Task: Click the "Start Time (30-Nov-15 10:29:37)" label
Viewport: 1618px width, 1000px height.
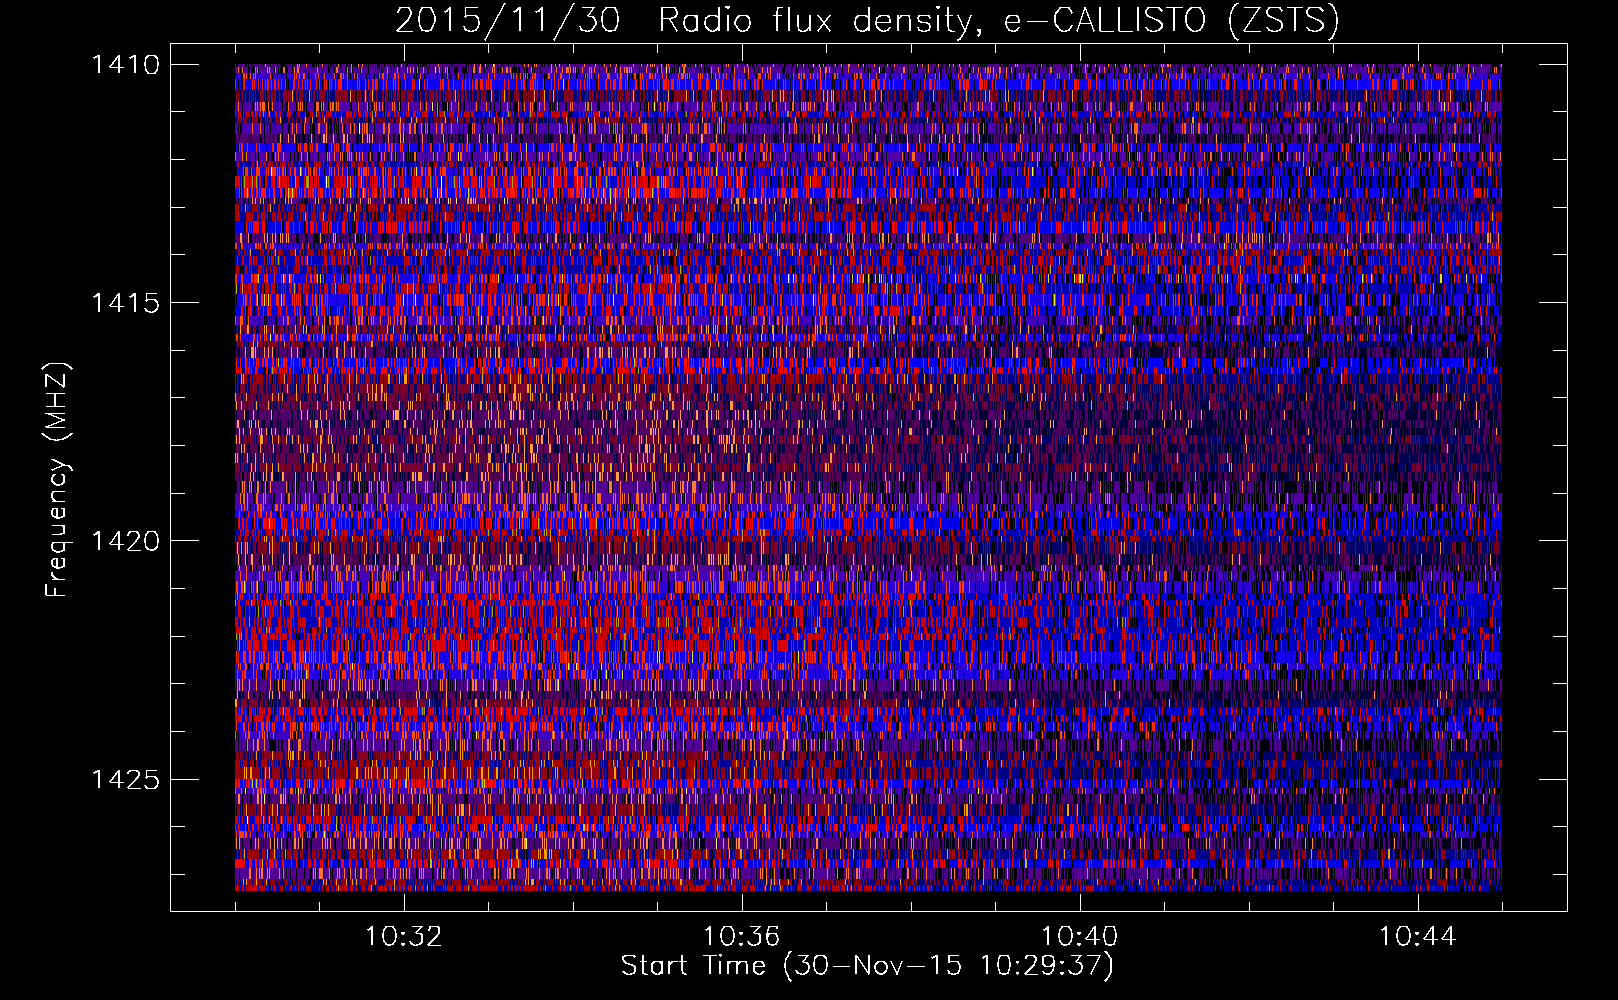Action: 867,966
